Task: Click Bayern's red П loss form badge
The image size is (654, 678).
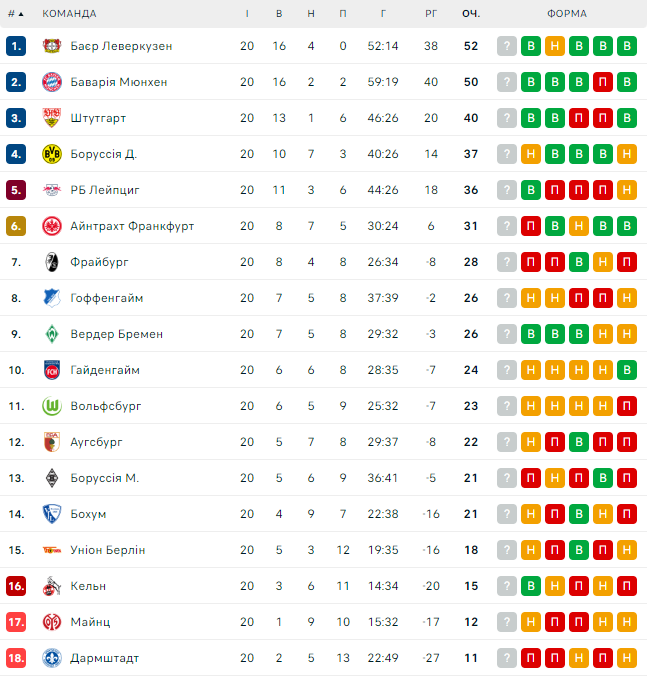Action: point(603,82)
